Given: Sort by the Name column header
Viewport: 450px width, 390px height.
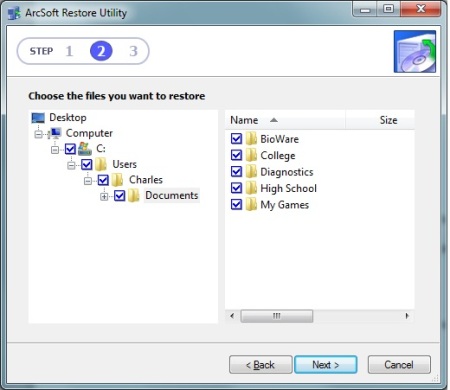Looking at the screenshot, I should 285,120.
